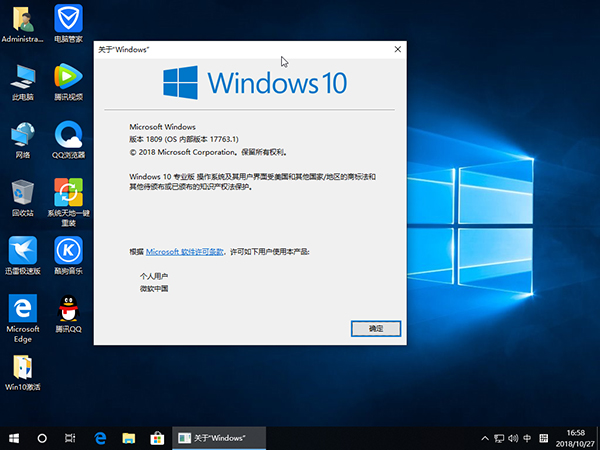Launch QQ浏览器 desktop shortcut
Image resolution: width=600 pixels, height=450 pixels.
click(68, 140)
